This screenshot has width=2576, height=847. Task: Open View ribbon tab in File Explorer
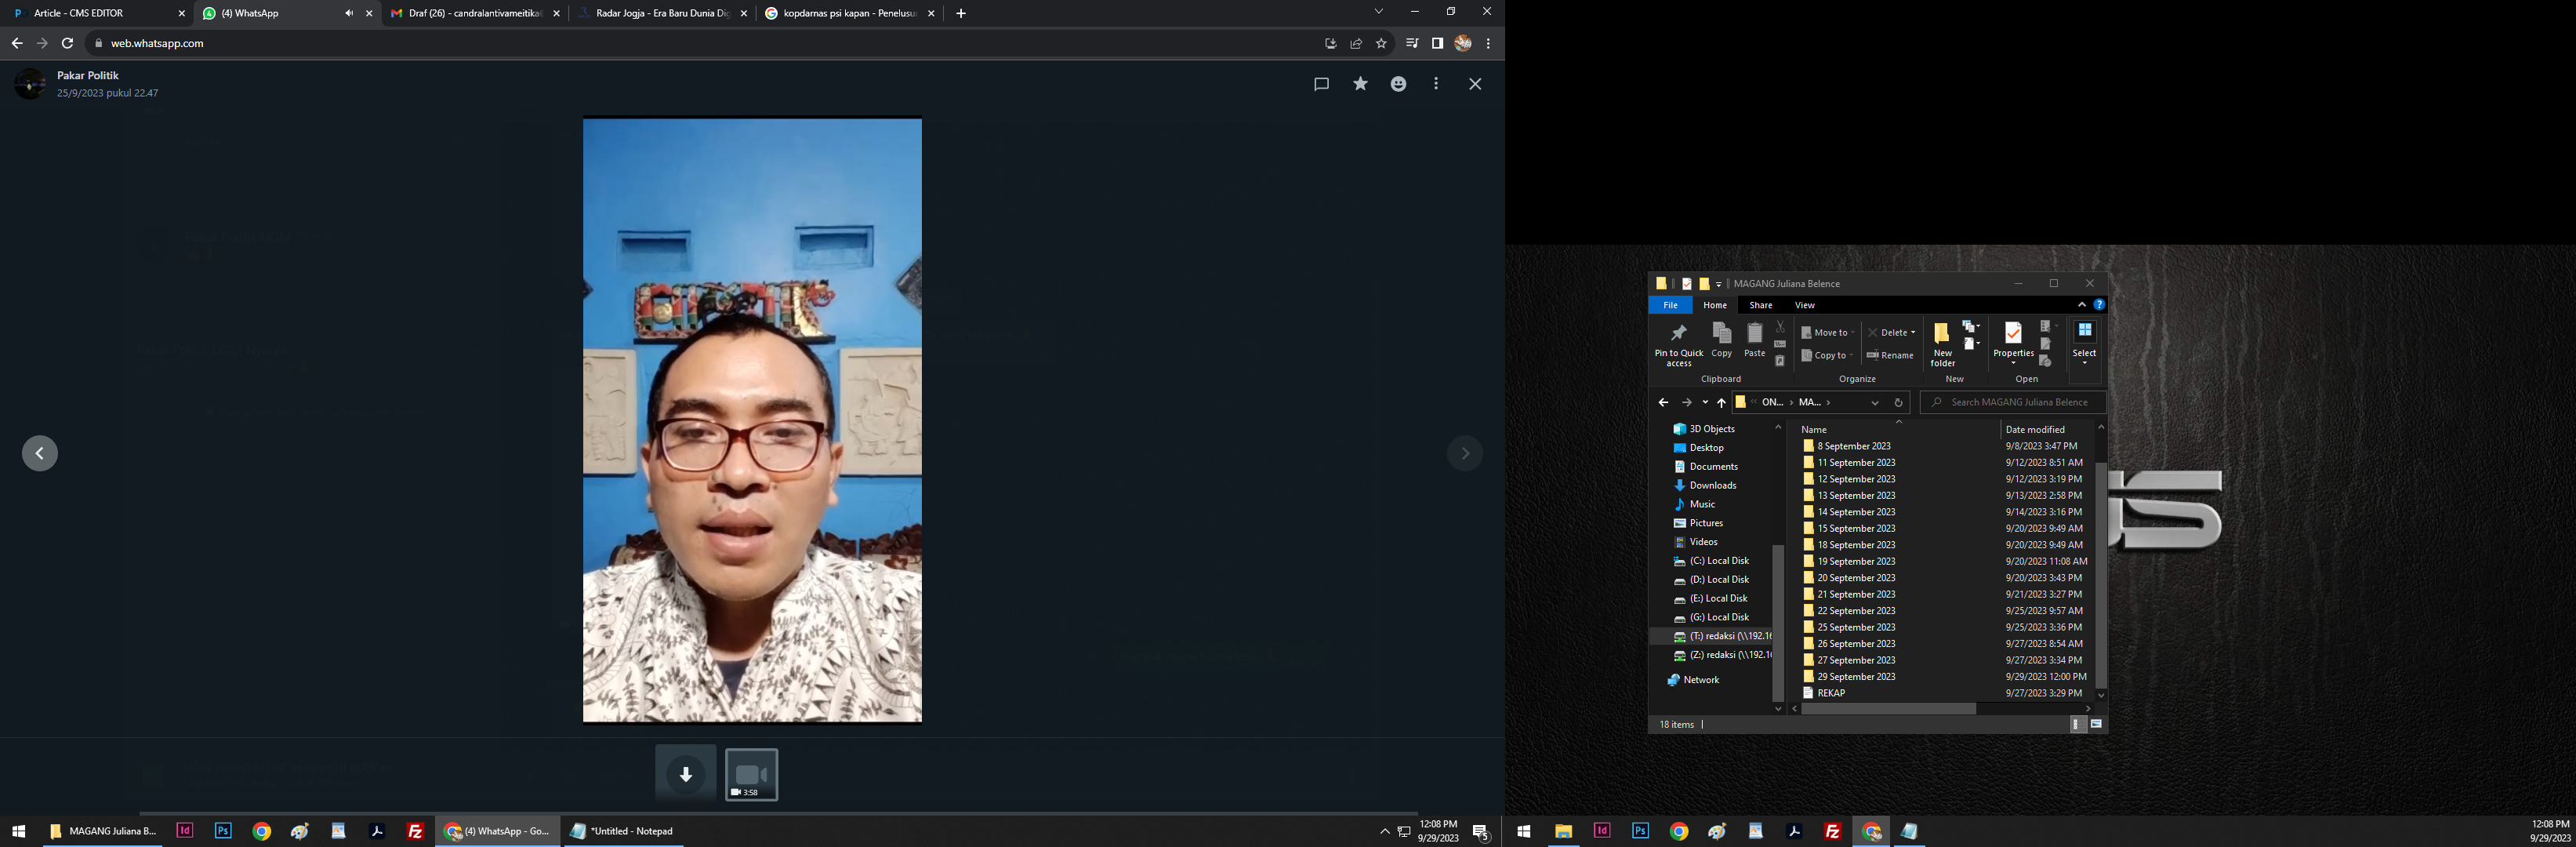coord(1804,305)
